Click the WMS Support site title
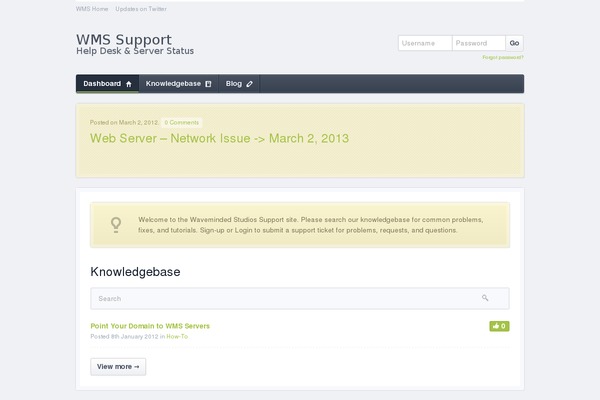Screen dimensions: 600x400 [124, 39]
